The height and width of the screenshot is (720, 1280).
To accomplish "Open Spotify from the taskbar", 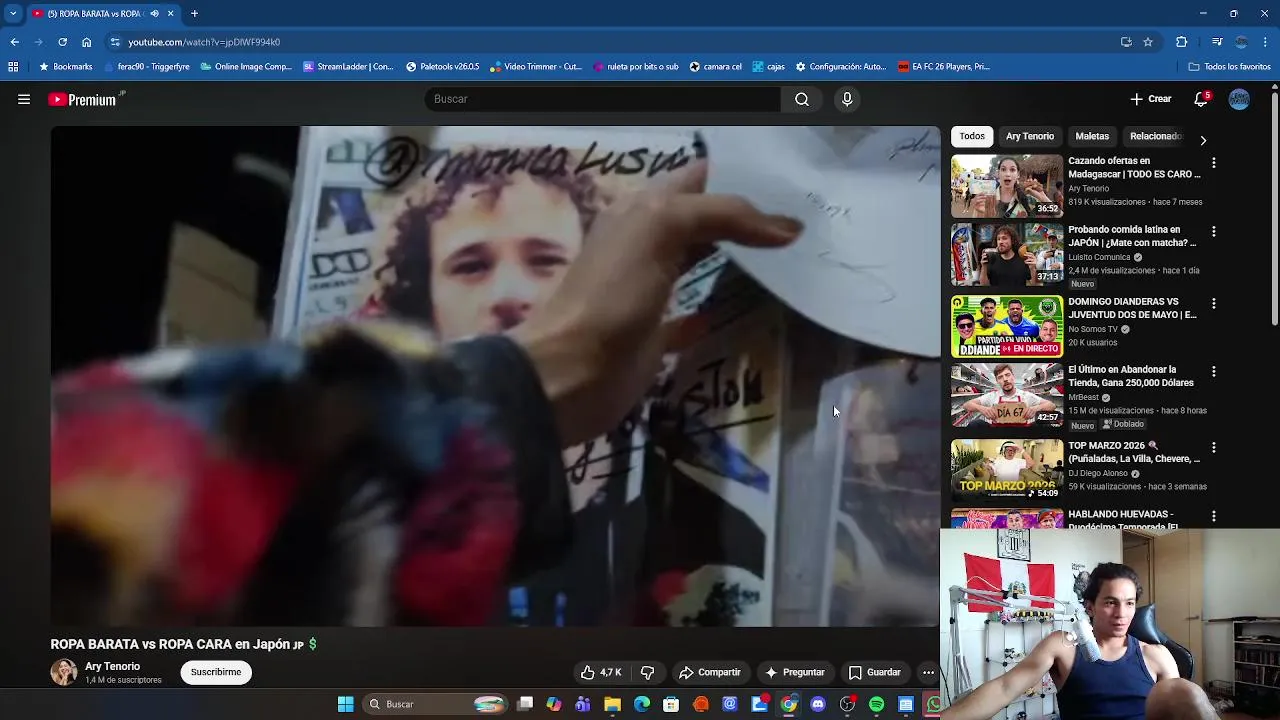I will point(876,704).
